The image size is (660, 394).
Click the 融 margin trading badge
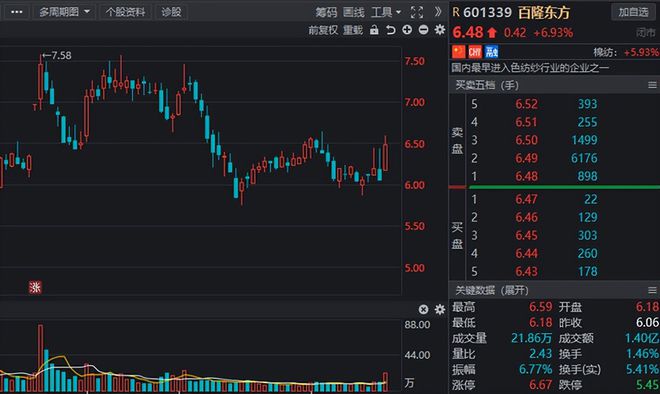(491, 52)
